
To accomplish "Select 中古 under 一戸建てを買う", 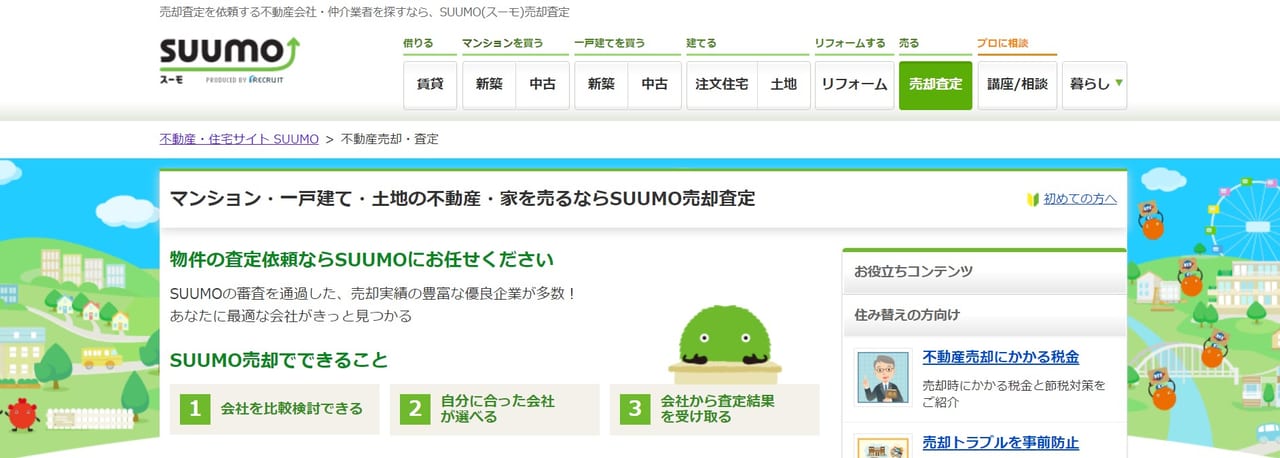I will (654, 85).
